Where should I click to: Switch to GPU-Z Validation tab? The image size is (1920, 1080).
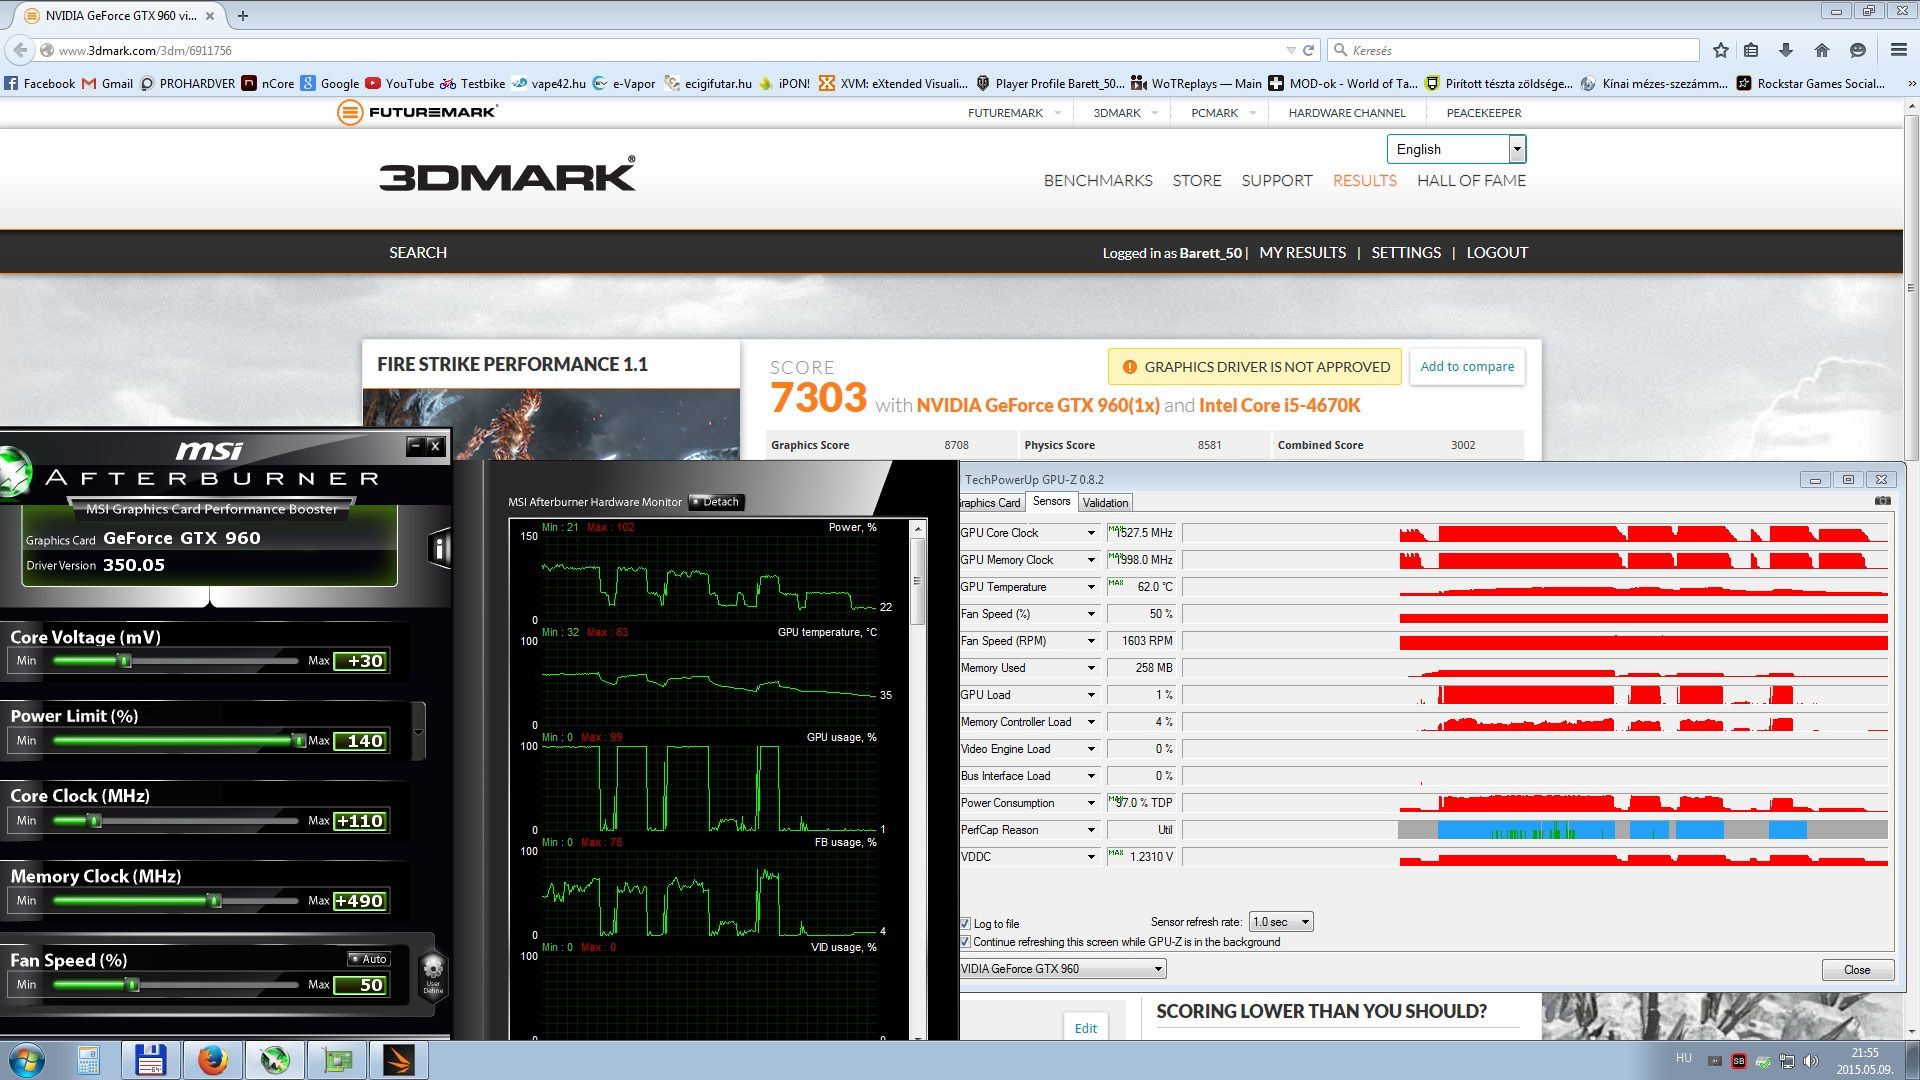coord(1105,503)
